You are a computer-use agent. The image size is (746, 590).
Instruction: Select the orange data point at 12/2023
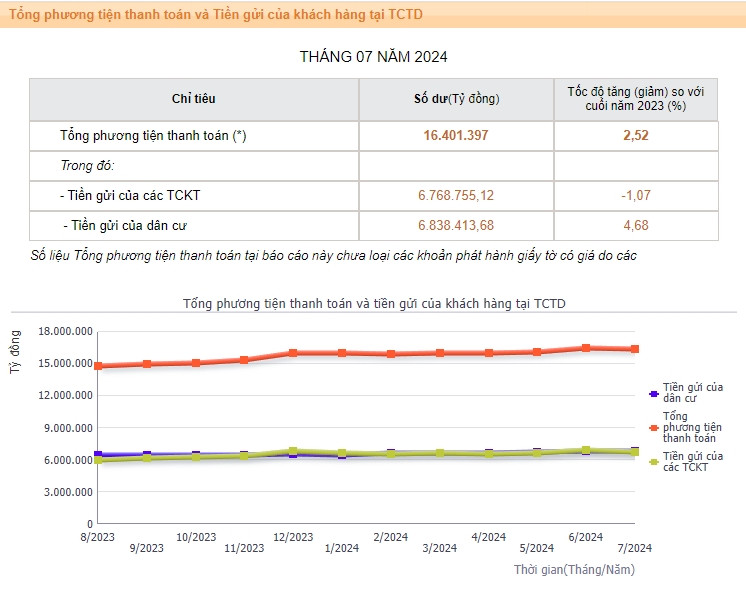tap(293, 353)
